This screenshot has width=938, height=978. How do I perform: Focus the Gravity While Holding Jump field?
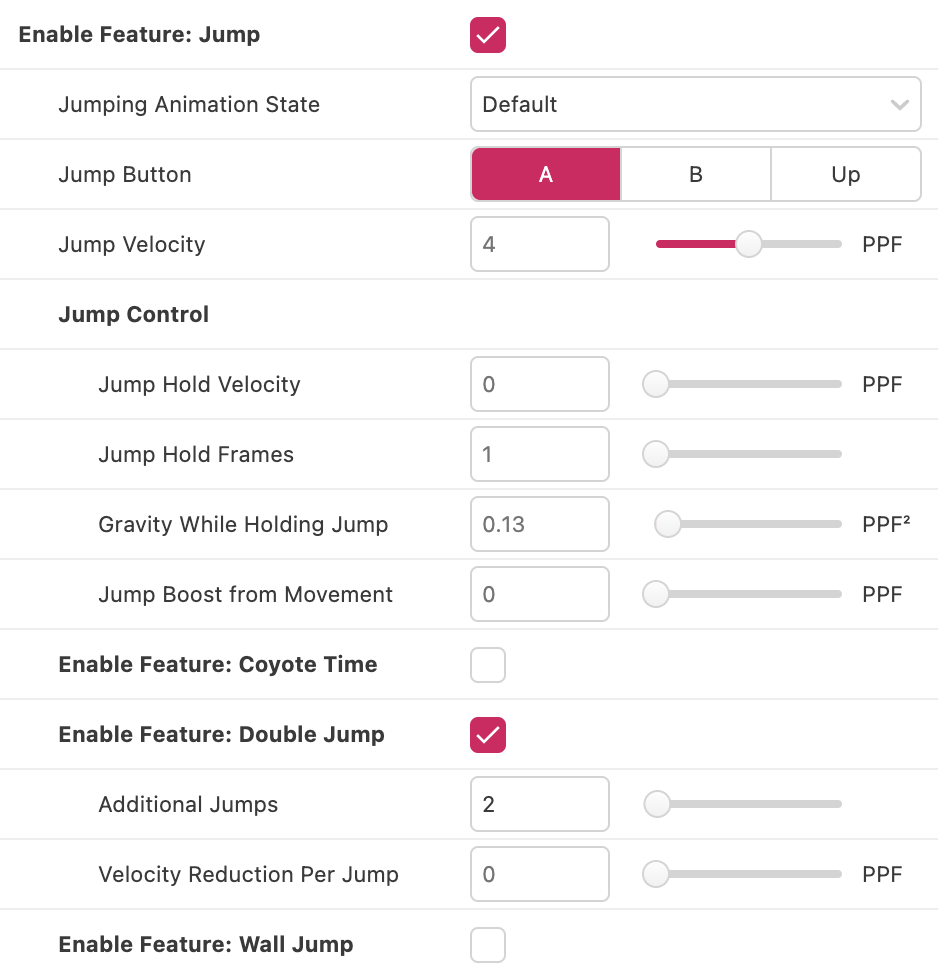[x=539, y=525]
